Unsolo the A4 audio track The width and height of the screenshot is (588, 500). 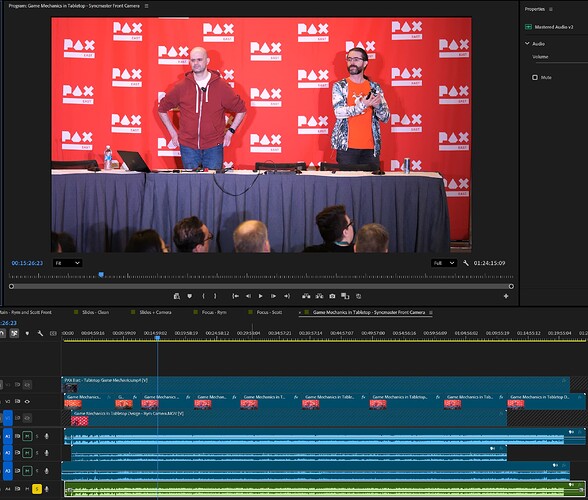37,489
